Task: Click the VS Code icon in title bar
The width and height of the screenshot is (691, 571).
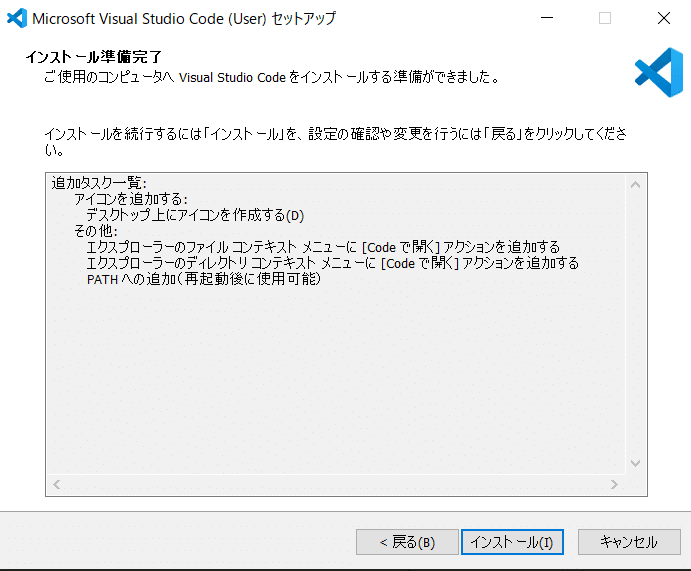Action: (17, 18)
